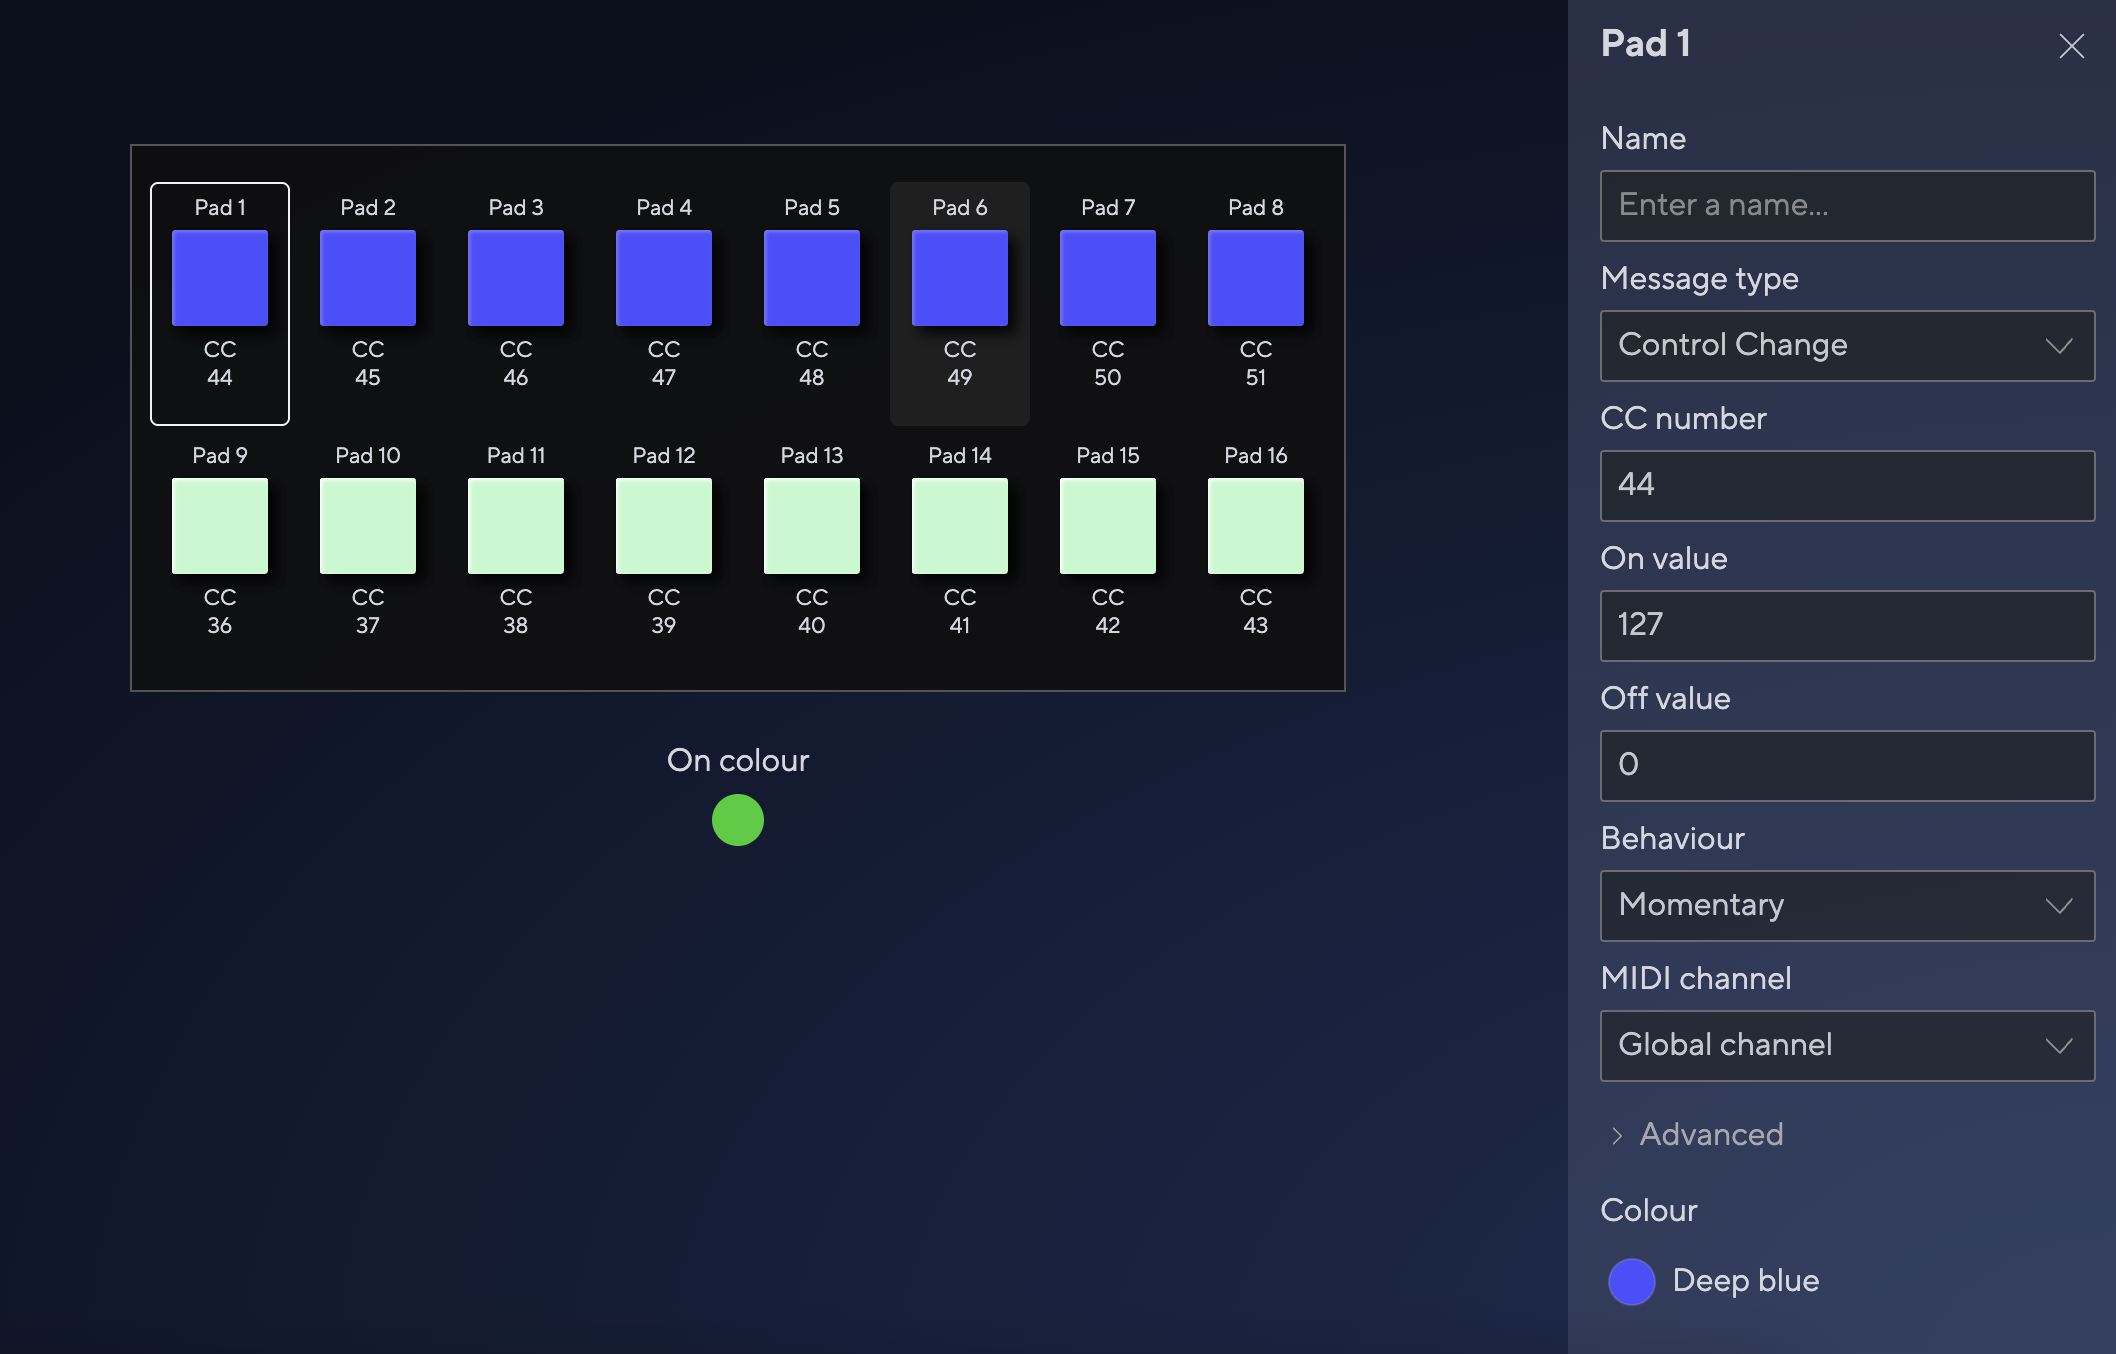Select the Pad 2 blue square
Image resolution: width=2116 pixels, height=1354 pixels.
coord(368,278)
